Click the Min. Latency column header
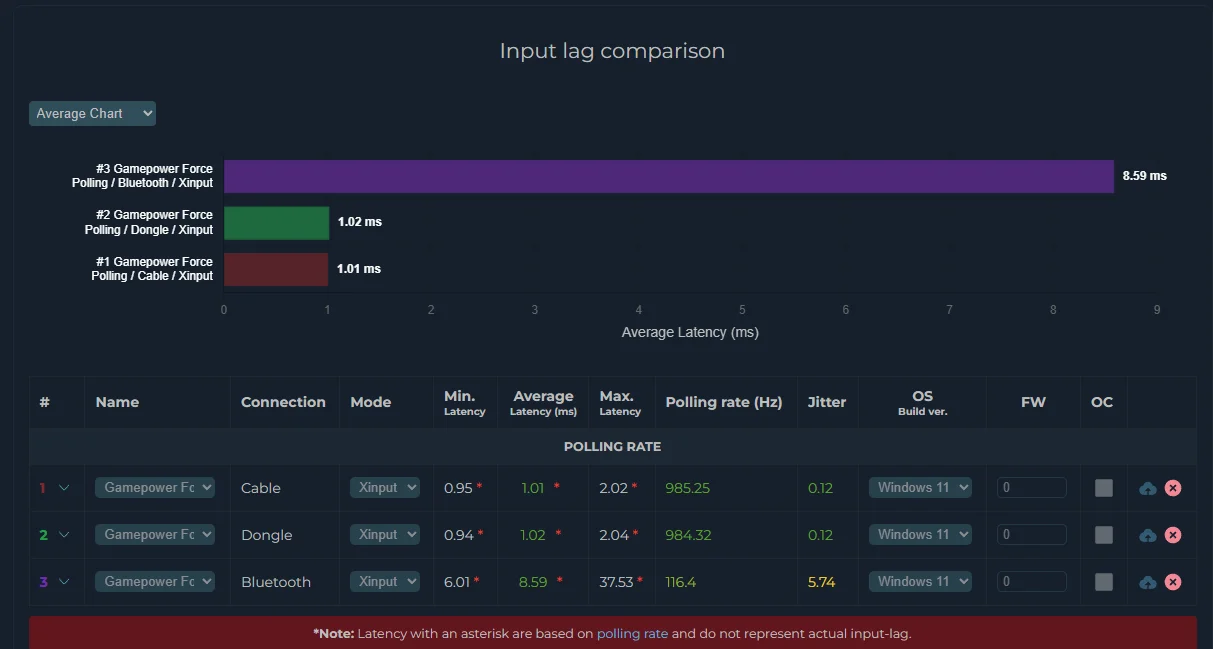The image size is (1213, 649). [x=465, y=403]
